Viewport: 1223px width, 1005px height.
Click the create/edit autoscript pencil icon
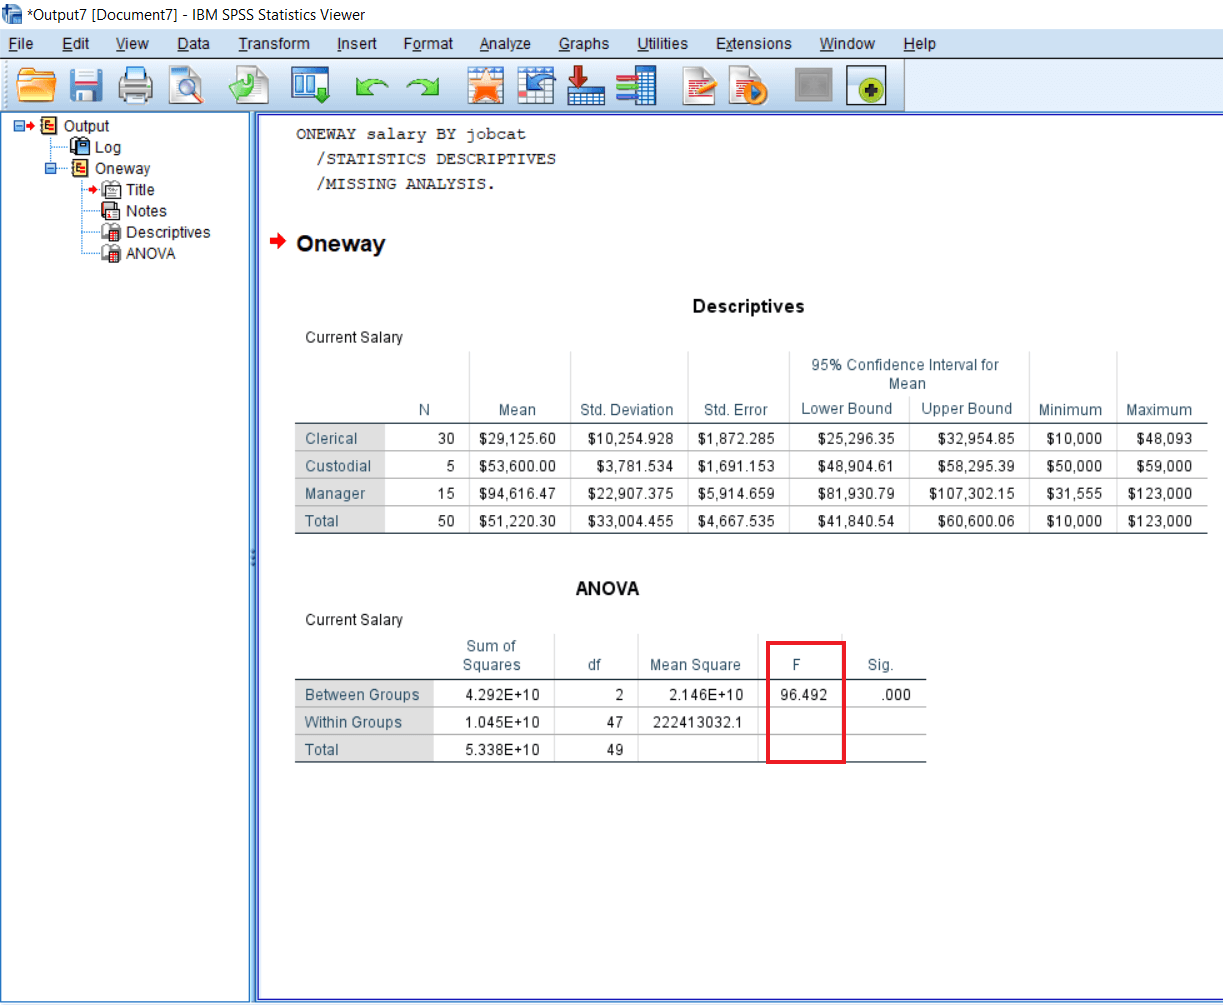(700, 86)
